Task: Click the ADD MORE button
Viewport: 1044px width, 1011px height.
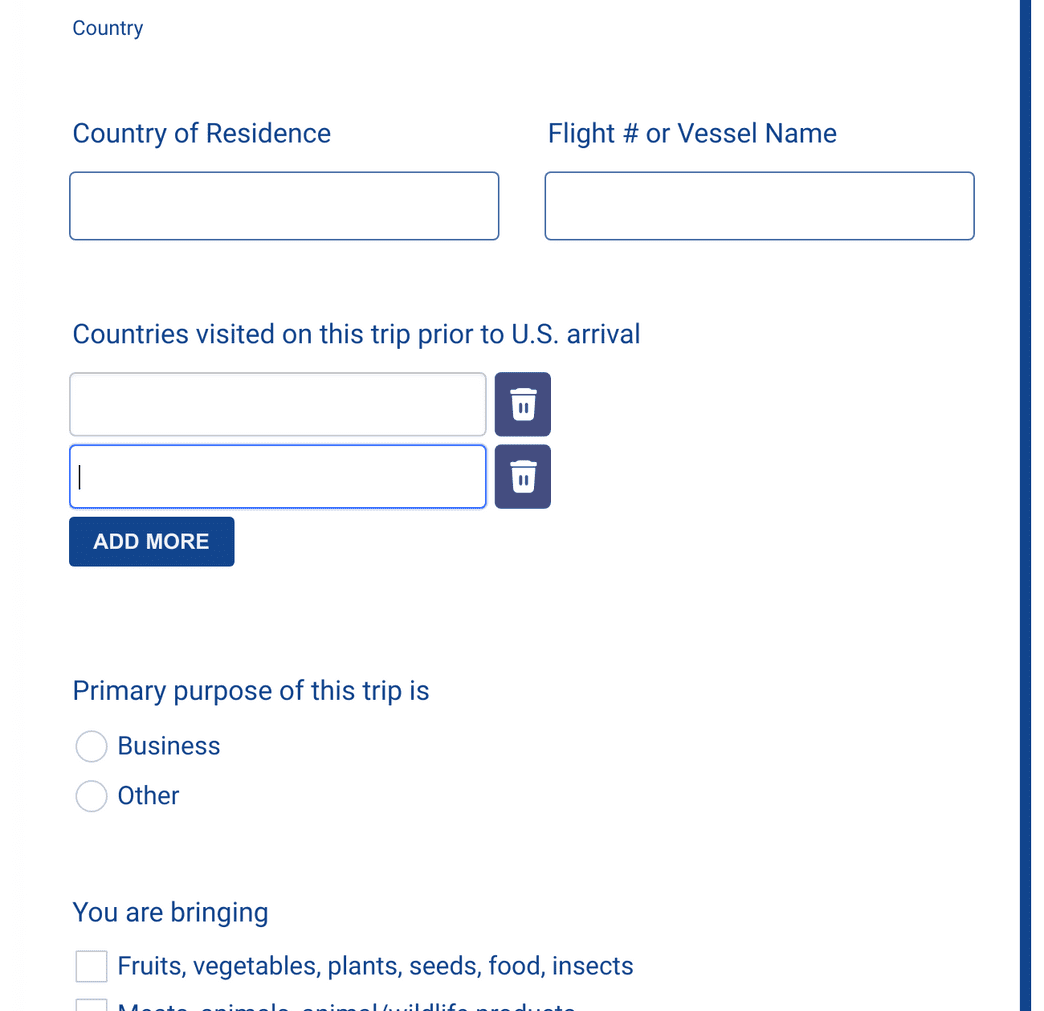Action: [151, 541]
